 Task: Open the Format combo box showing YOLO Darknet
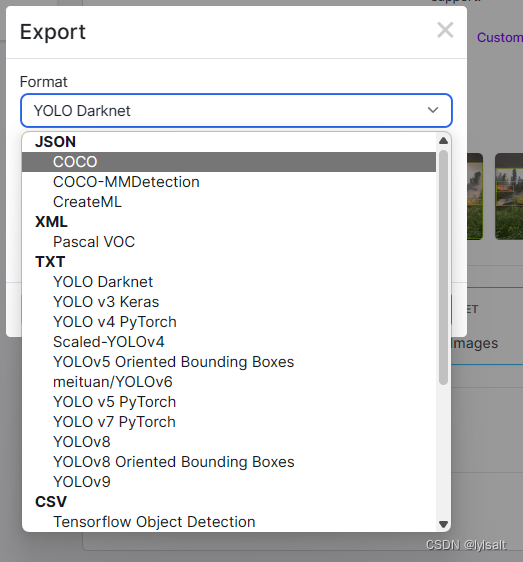[x=236, y=110]
